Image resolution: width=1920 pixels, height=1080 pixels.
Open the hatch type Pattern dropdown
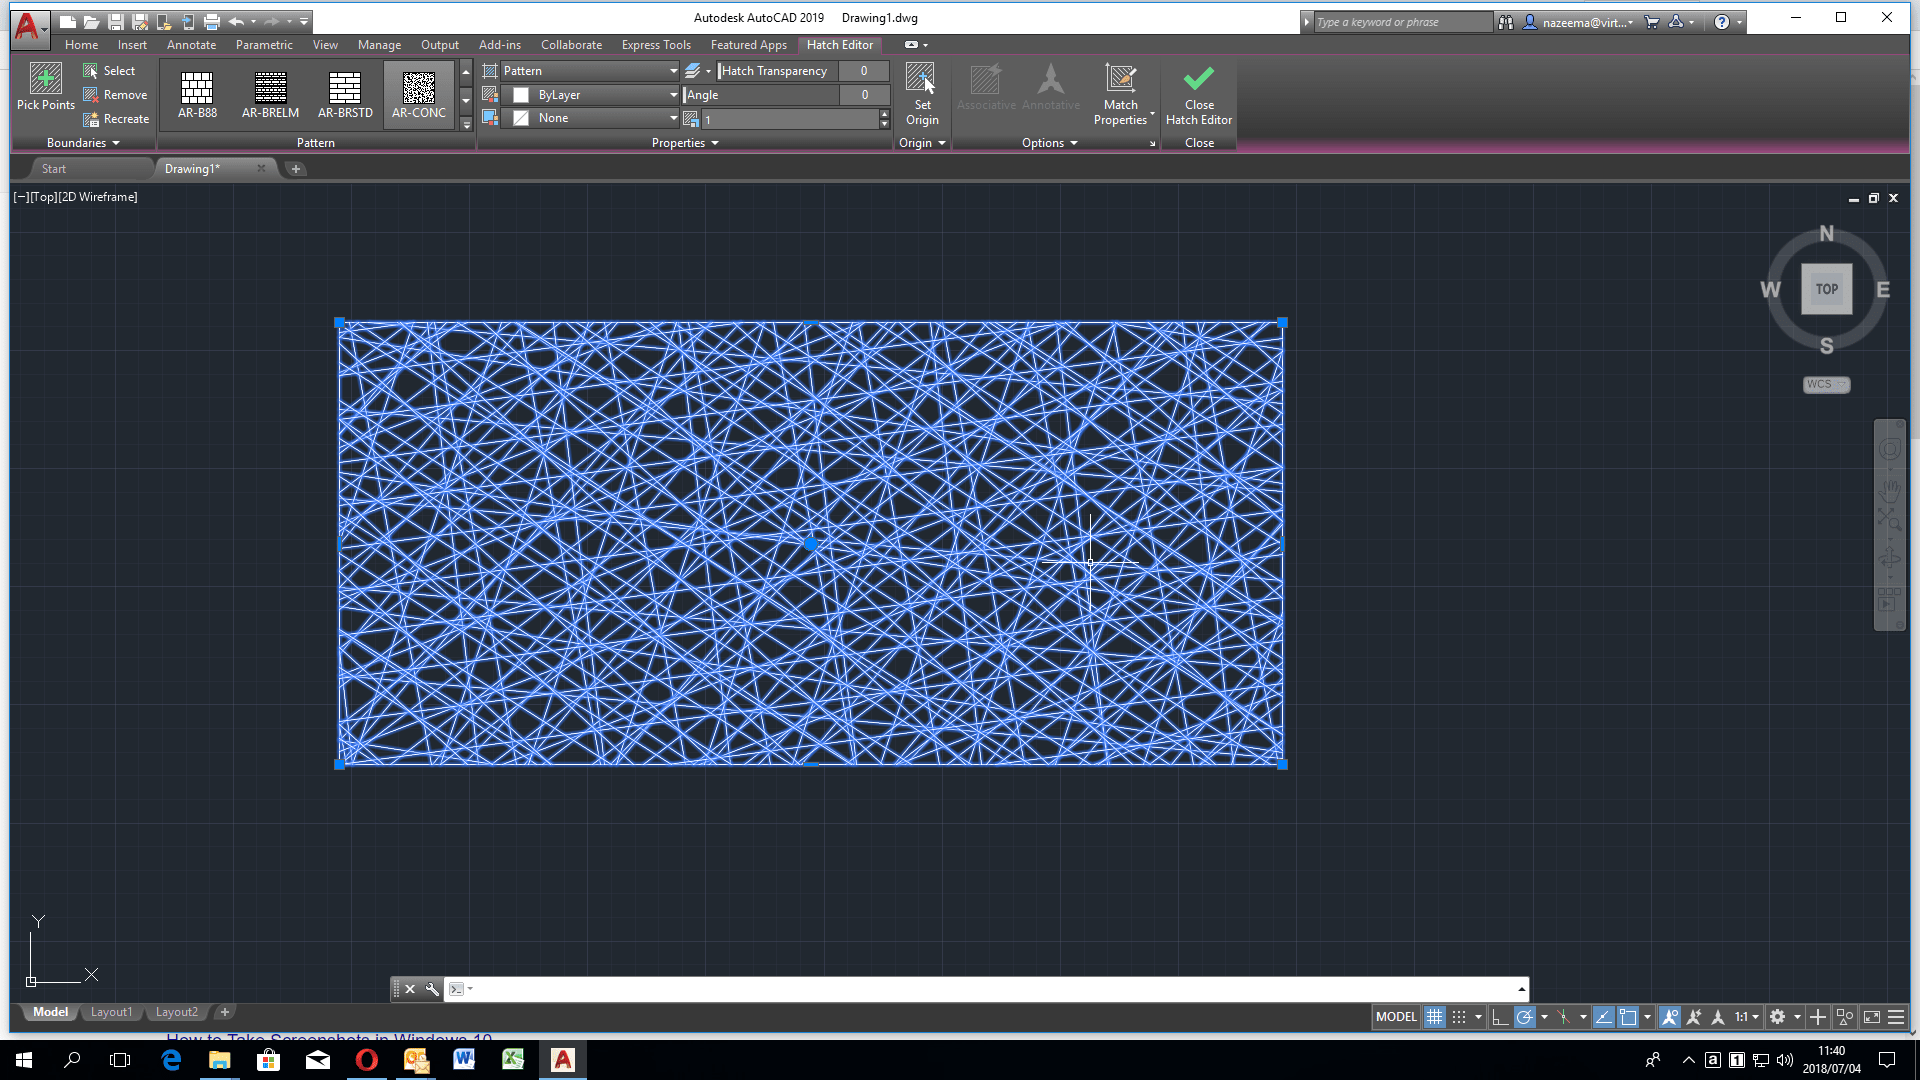tap(674, 71)
